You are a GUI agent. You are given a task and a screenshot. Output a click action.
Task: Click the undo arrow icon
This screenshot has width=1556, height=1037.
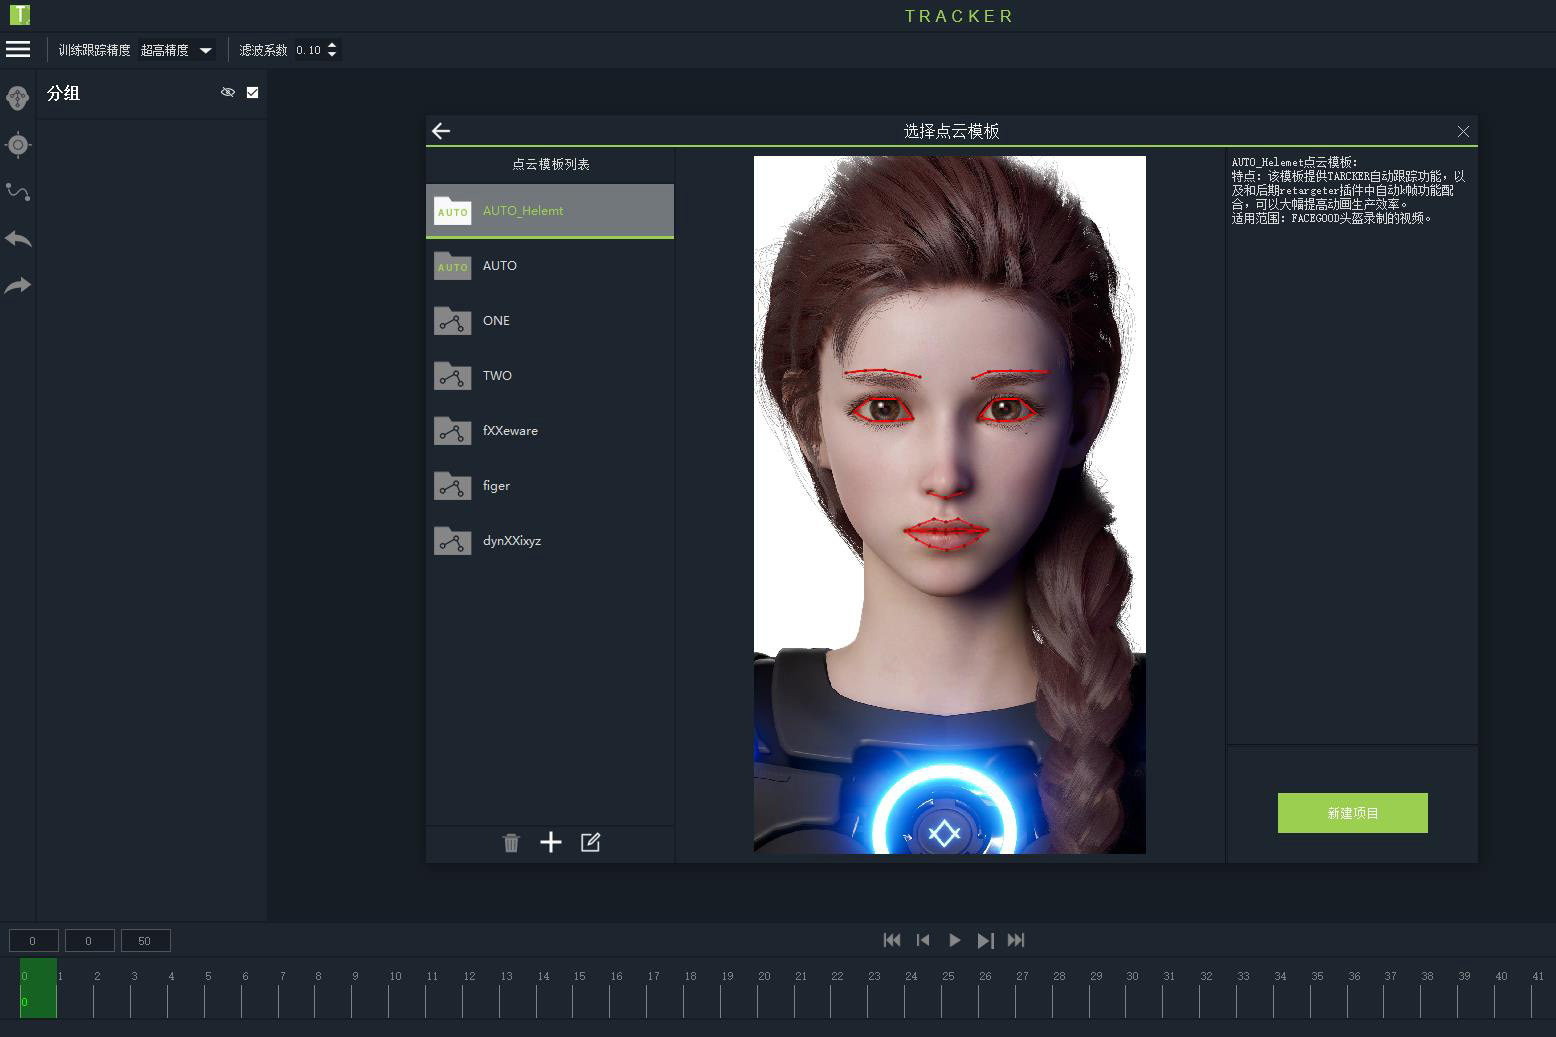point(18,239)
